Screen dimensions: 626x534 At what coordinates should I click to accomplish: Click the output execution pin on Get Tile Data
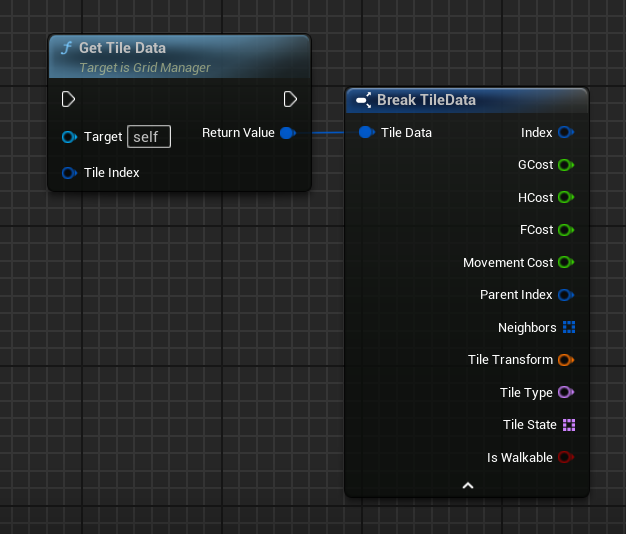[x=290, y=99]
